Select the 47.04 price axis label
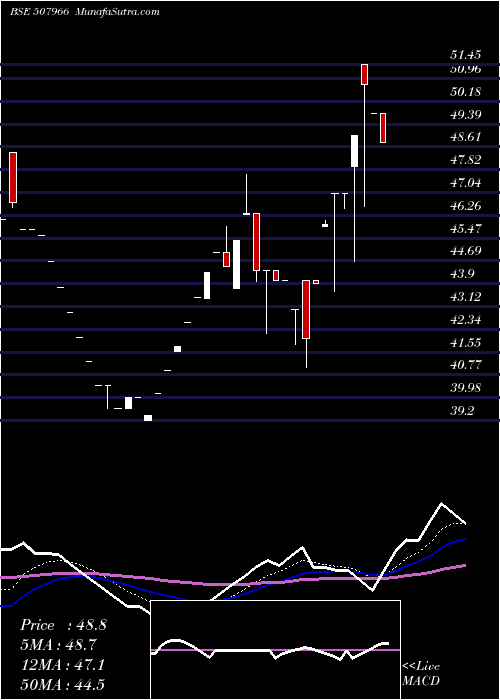 tap(466, 183)
